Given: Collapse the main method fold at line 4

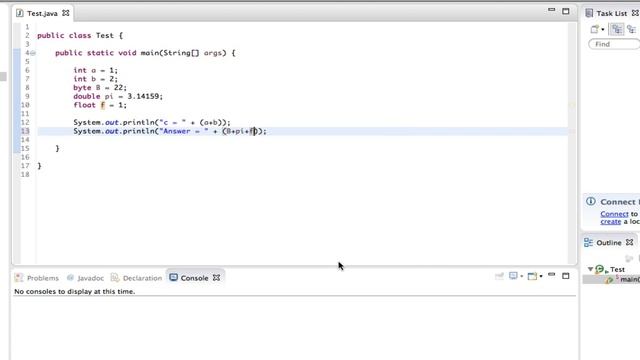Looking at the screenshot, I should click(33, 53).
